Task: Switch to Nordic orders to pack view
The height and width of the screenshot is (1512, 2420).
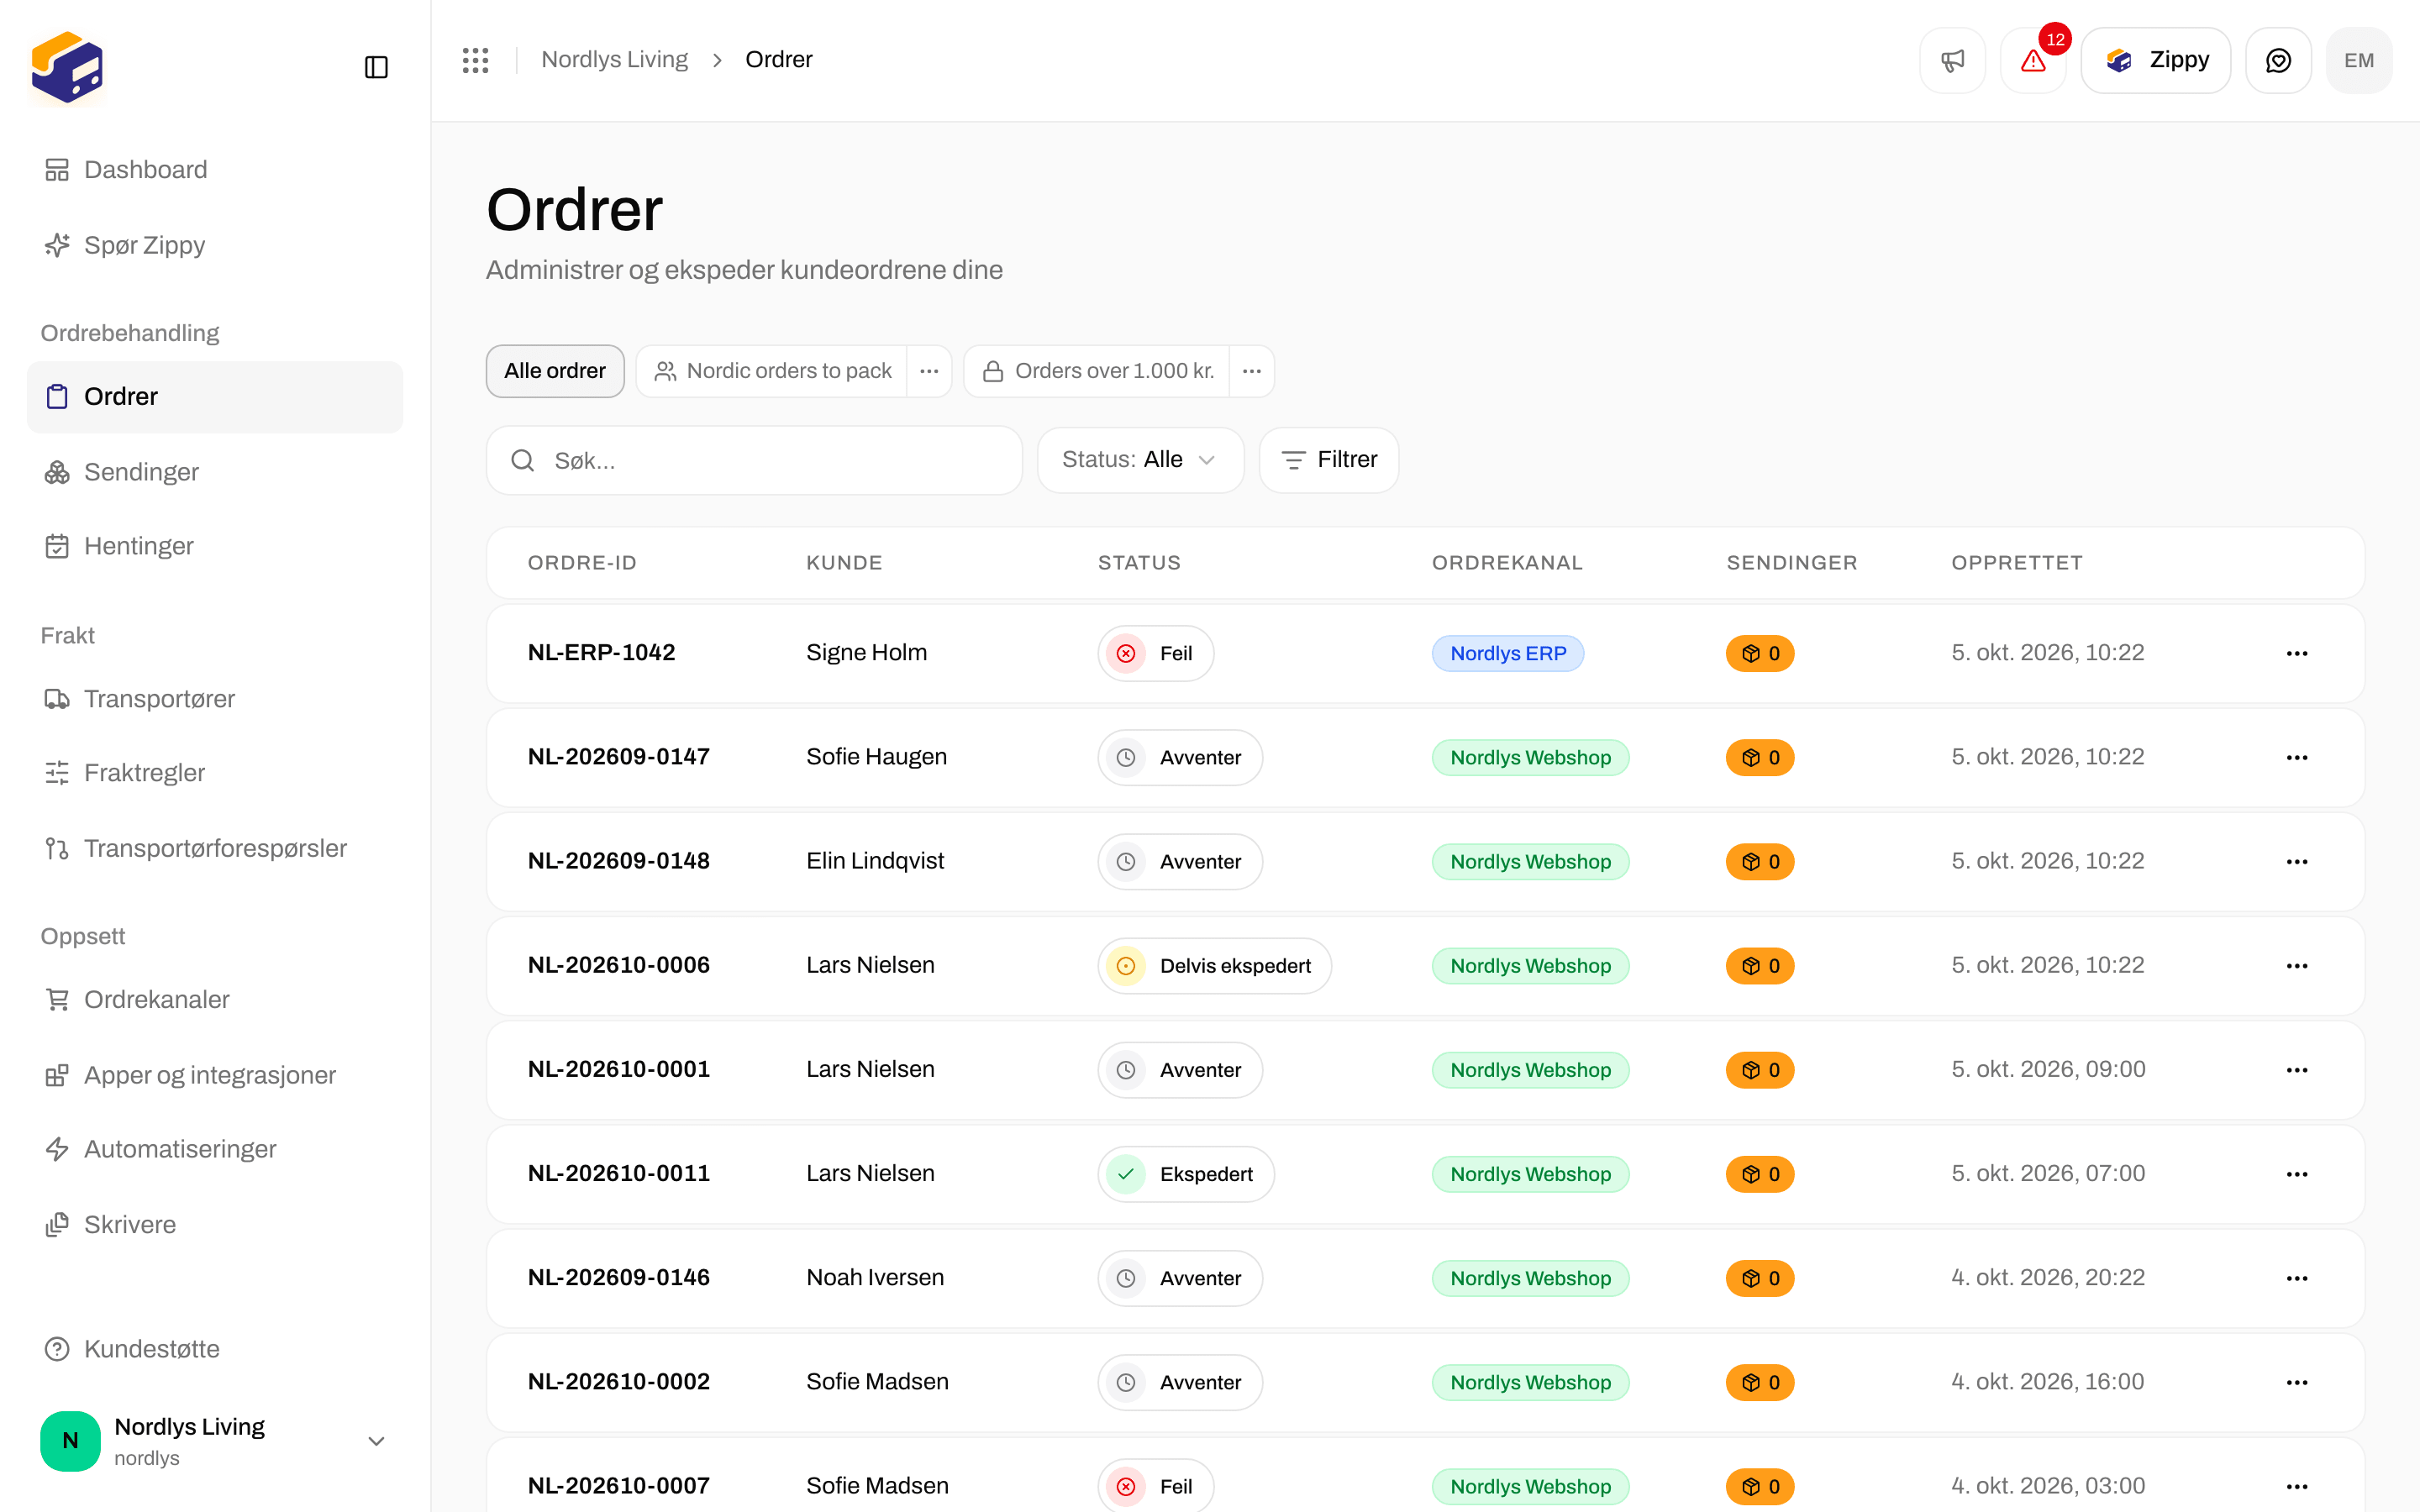Action: pyautogui.click(x=772, y=371)
